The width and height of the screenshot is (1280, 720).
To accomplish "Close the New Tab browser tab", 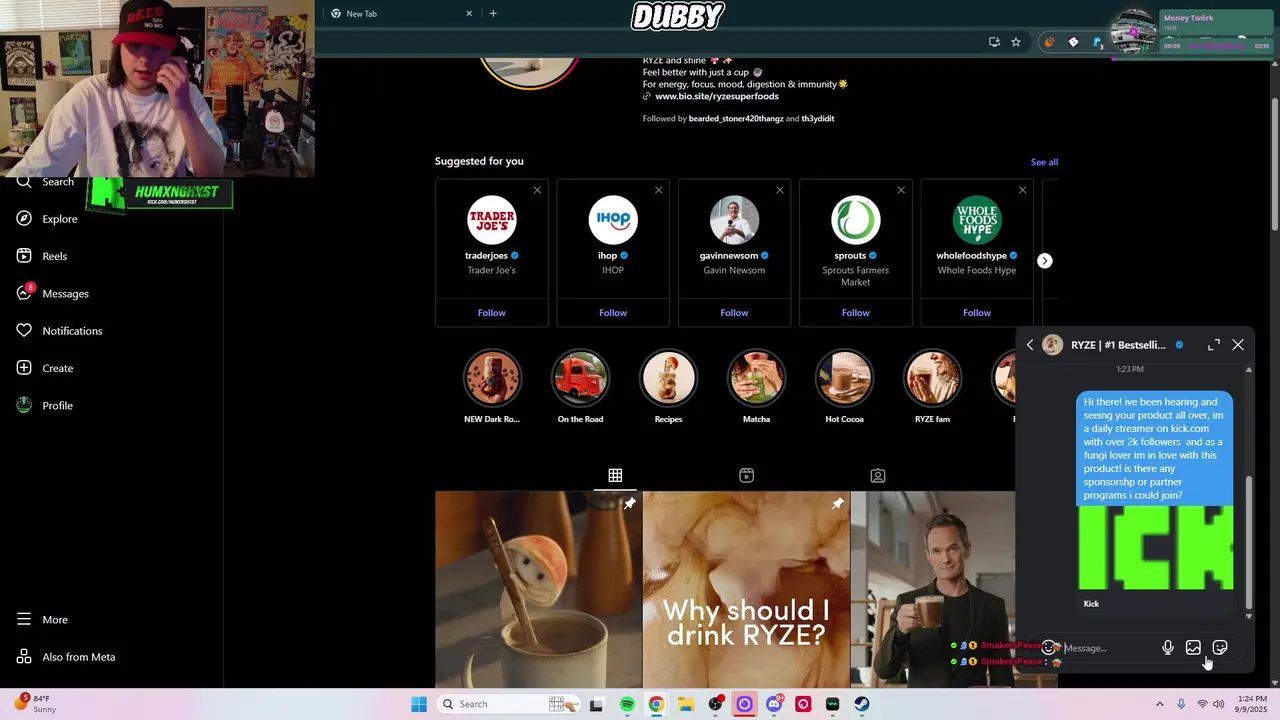I will (x=469, y=14).
